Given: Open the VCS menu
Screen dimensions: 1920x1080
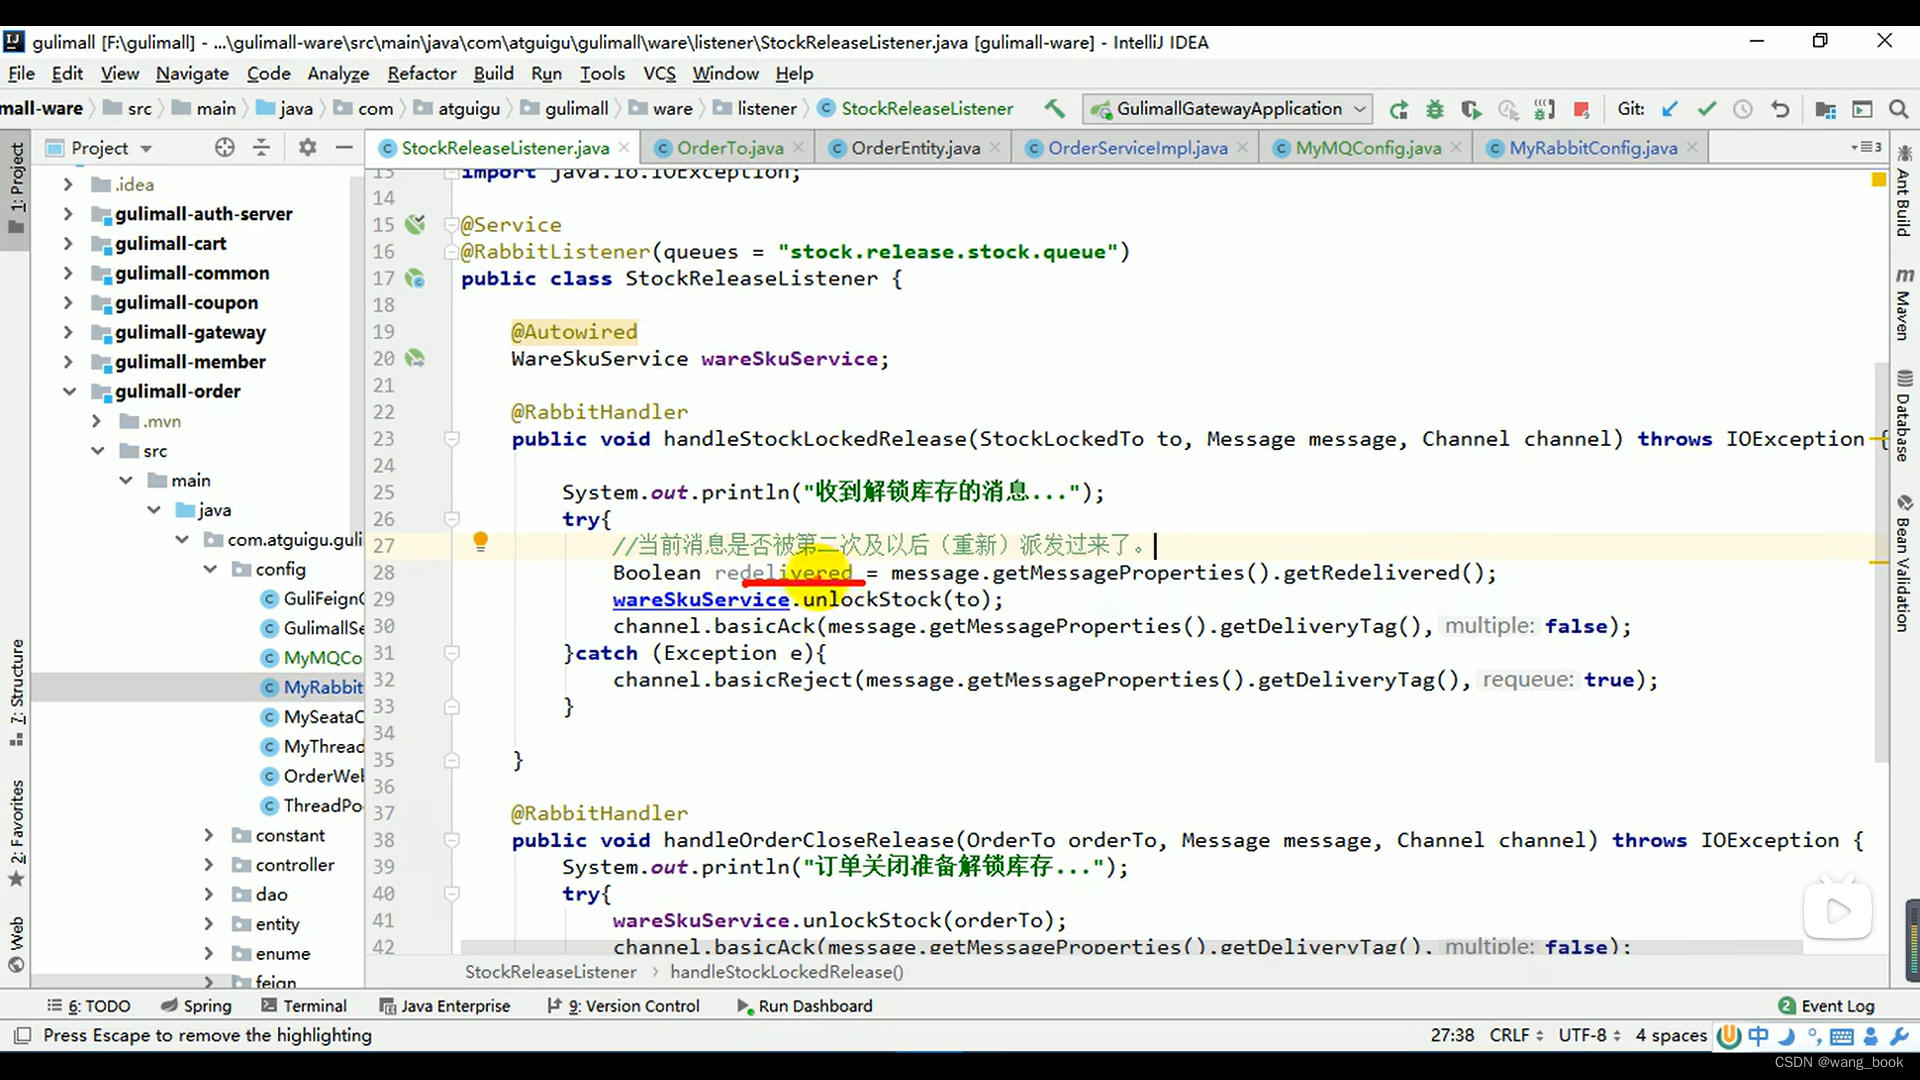Looking at the screenshot, I should pos(659,73).
